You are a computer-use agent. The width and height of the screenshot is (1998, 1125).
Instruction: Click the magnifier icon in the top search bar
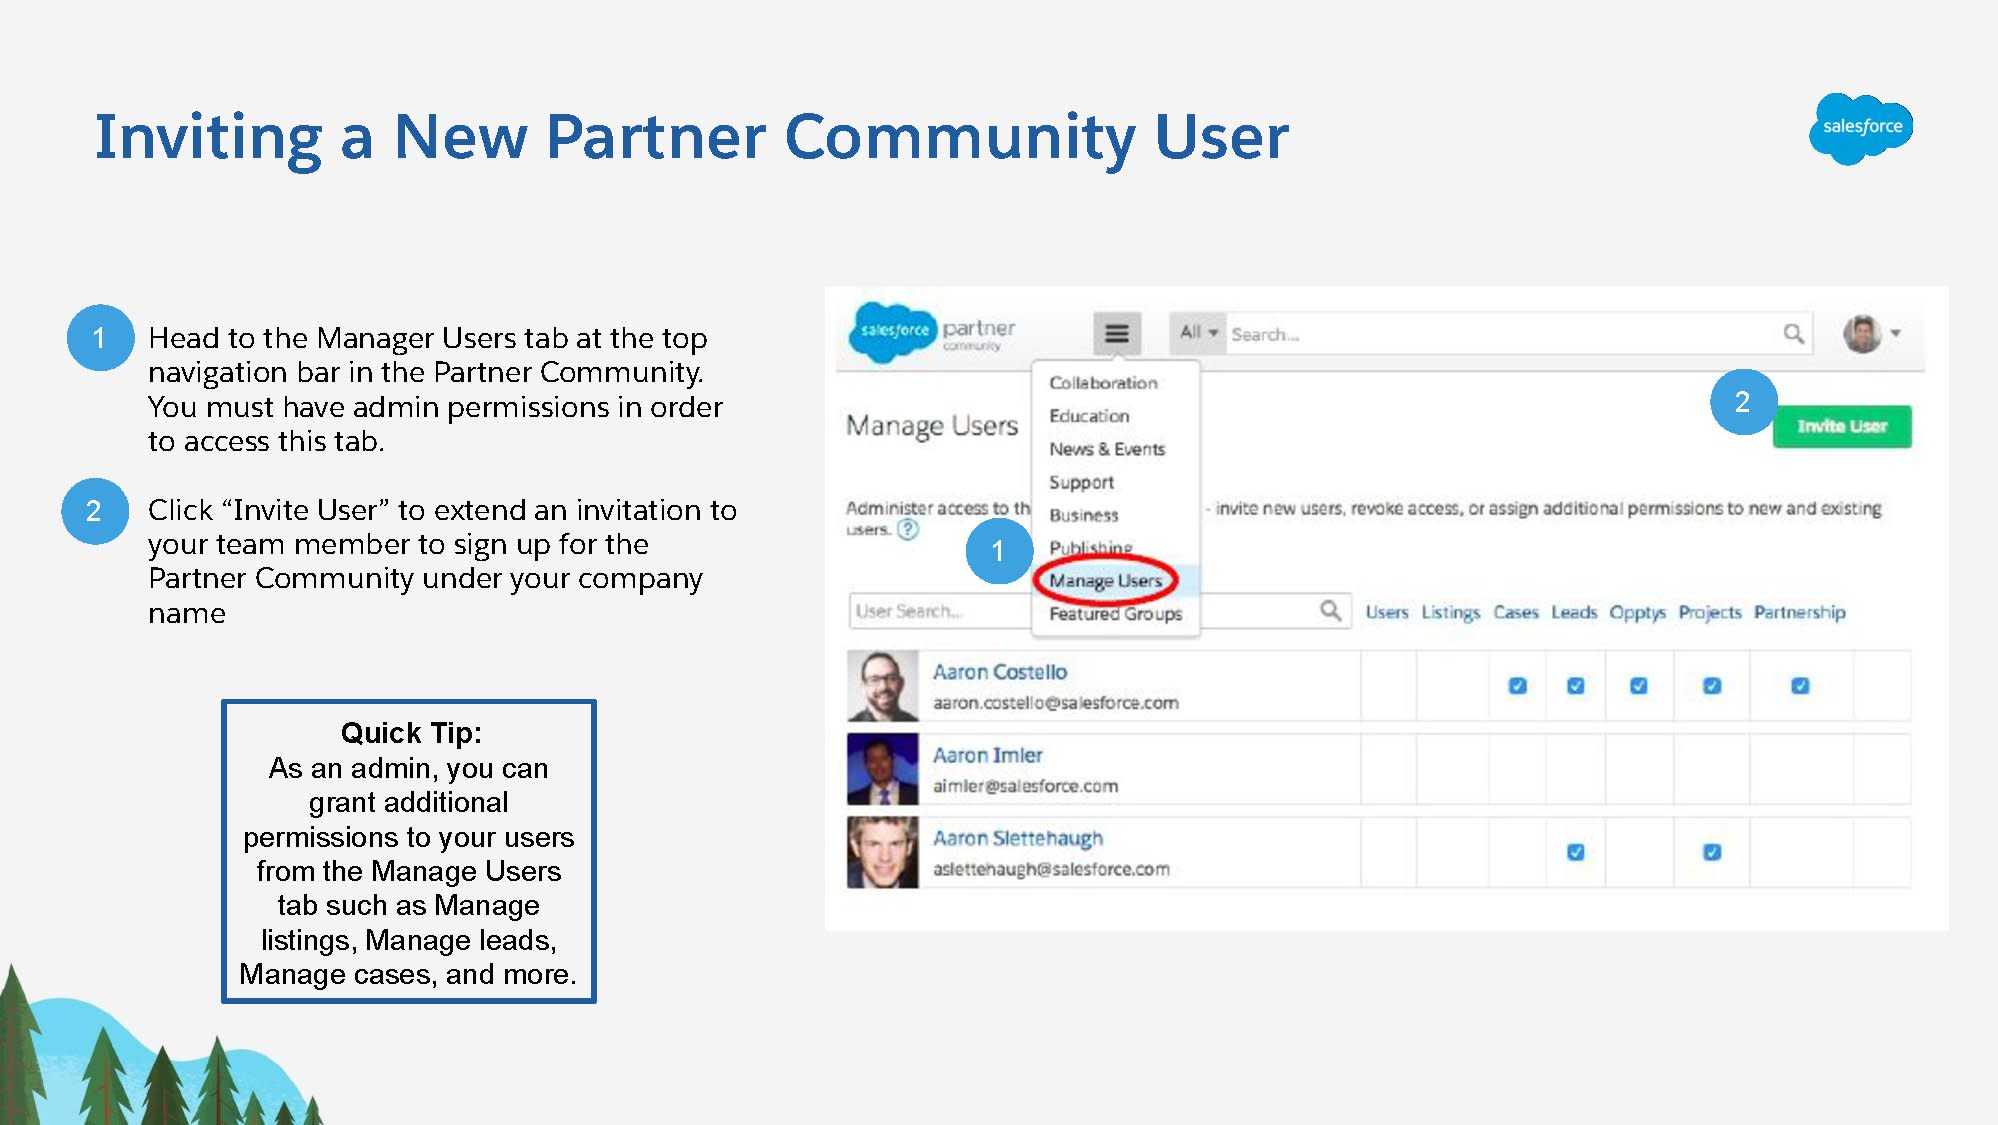tap(1793, 334)
